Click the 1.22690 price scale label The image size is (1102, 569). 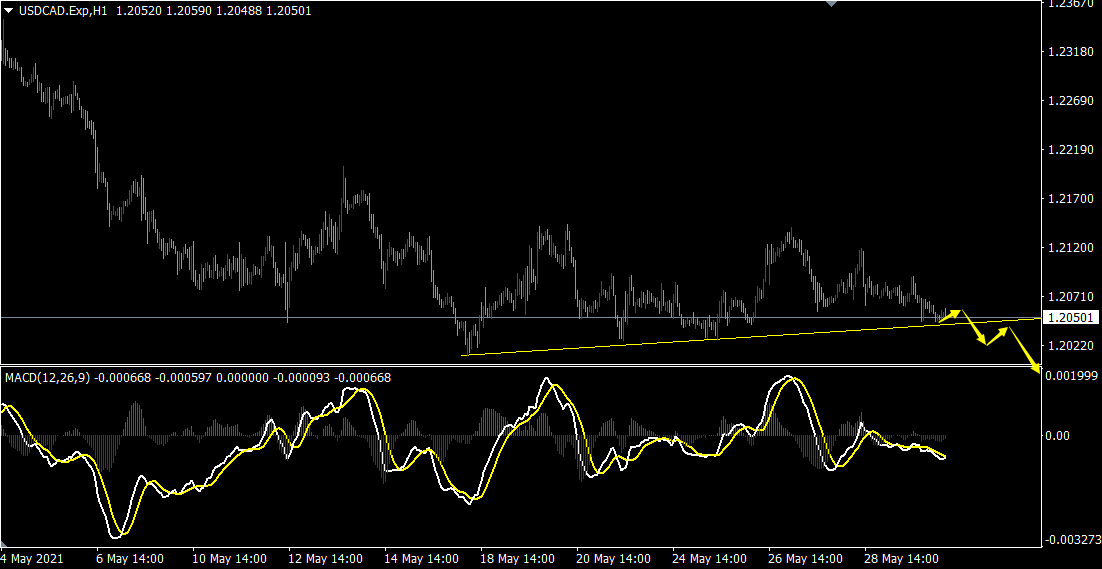[x=1070, y=100]
